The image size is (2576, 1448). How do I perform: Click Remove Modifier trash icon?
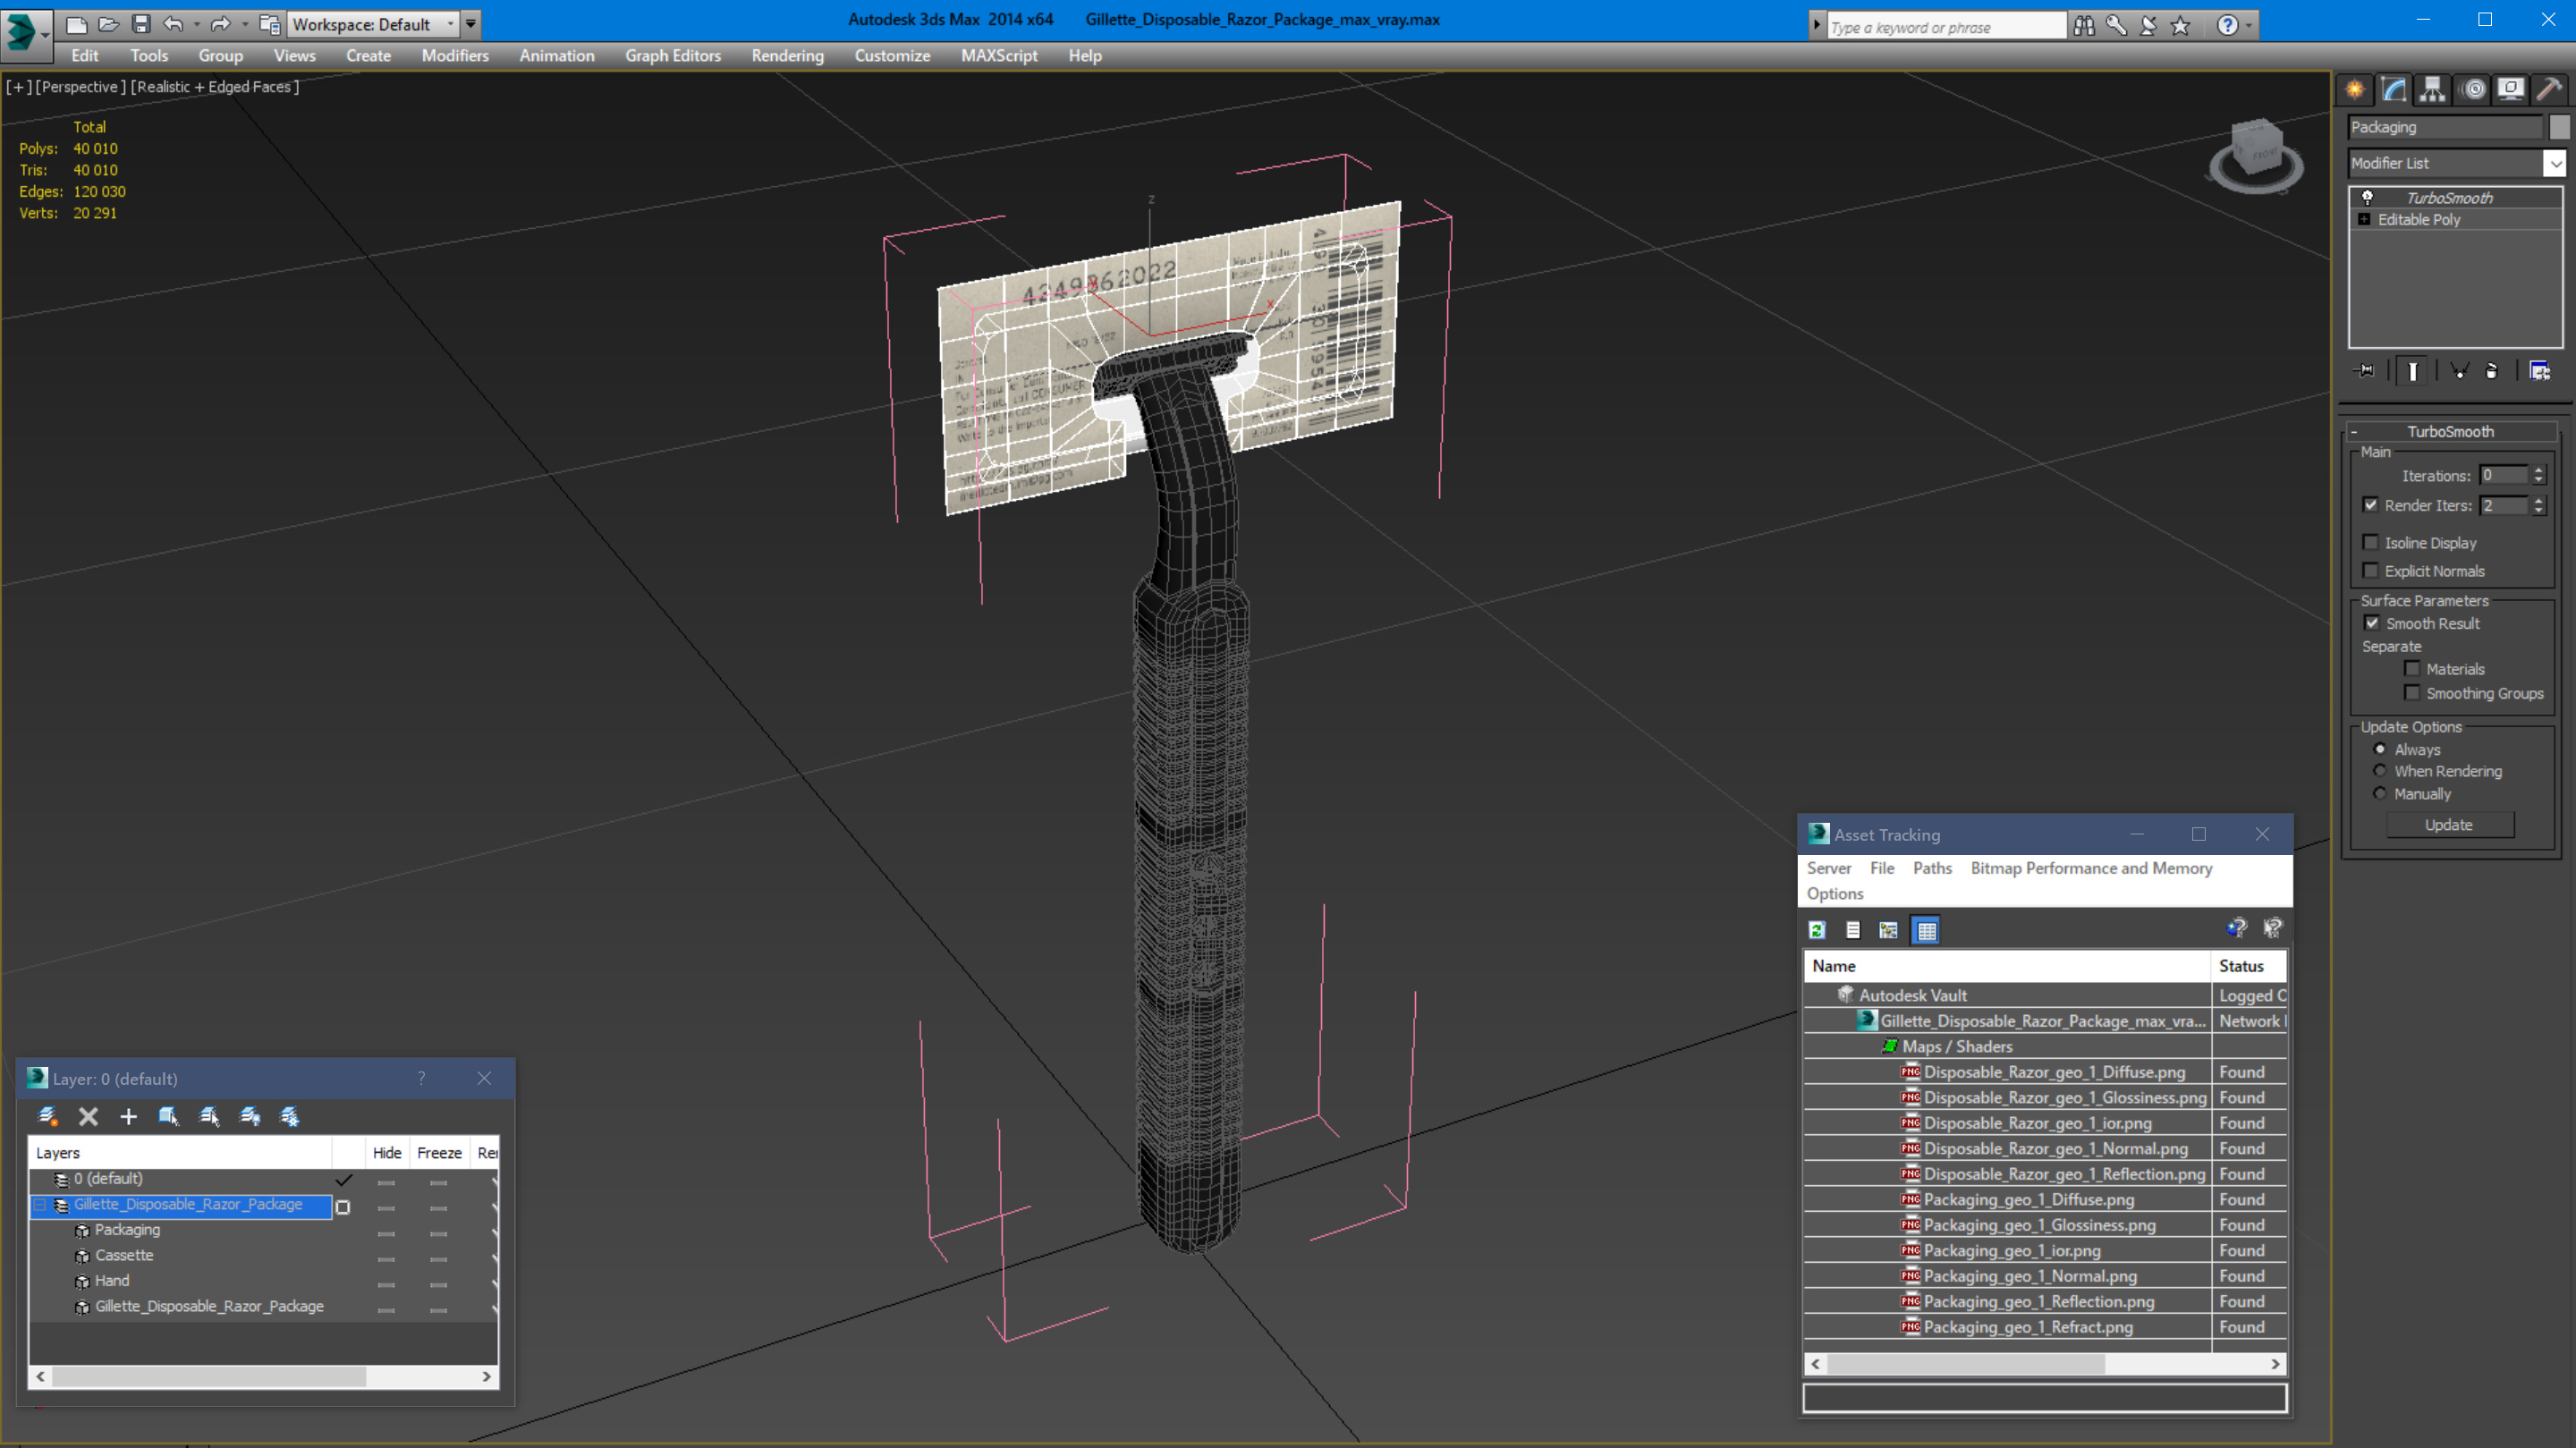pos(2492,371)
